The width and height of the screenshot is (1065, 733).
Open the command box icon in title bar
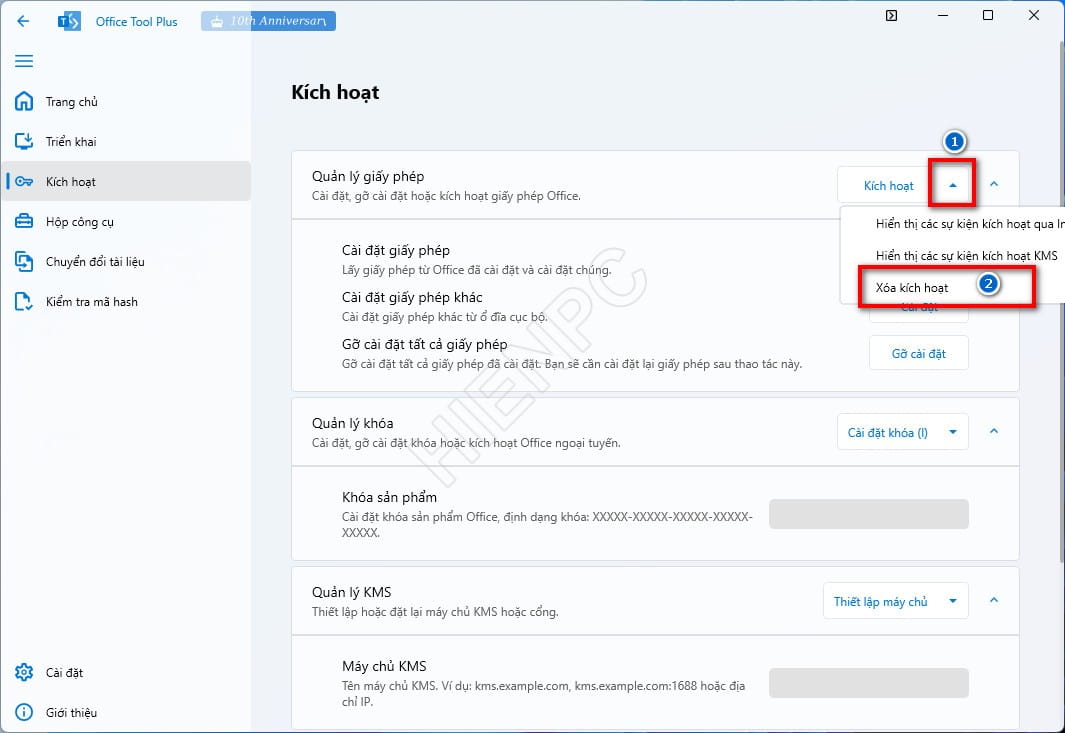[x=891, y=16]
